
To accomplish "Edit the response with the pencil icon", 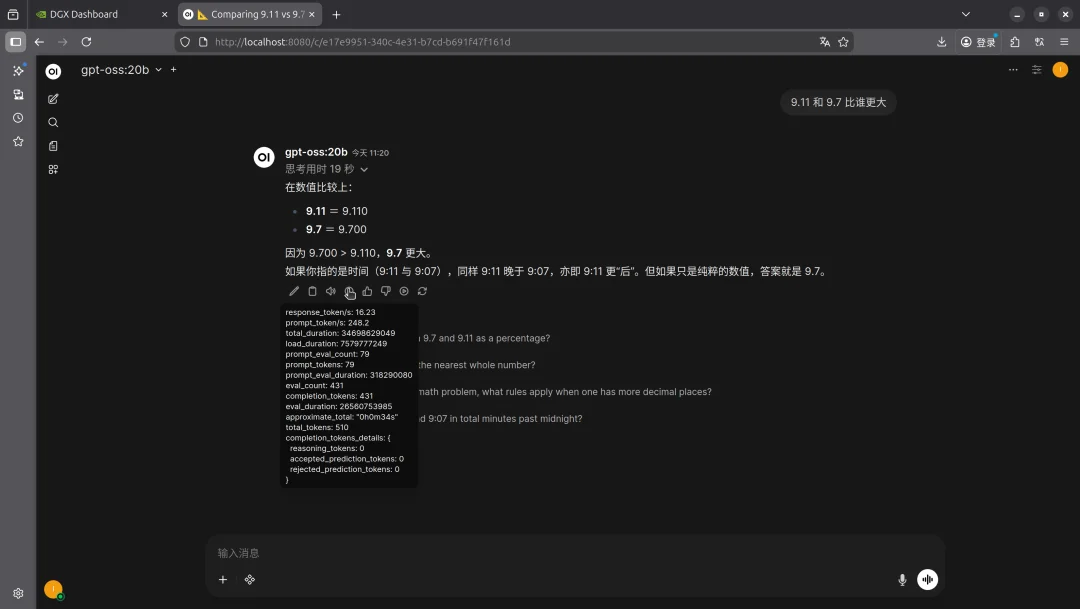I will (x=294, y=291).
